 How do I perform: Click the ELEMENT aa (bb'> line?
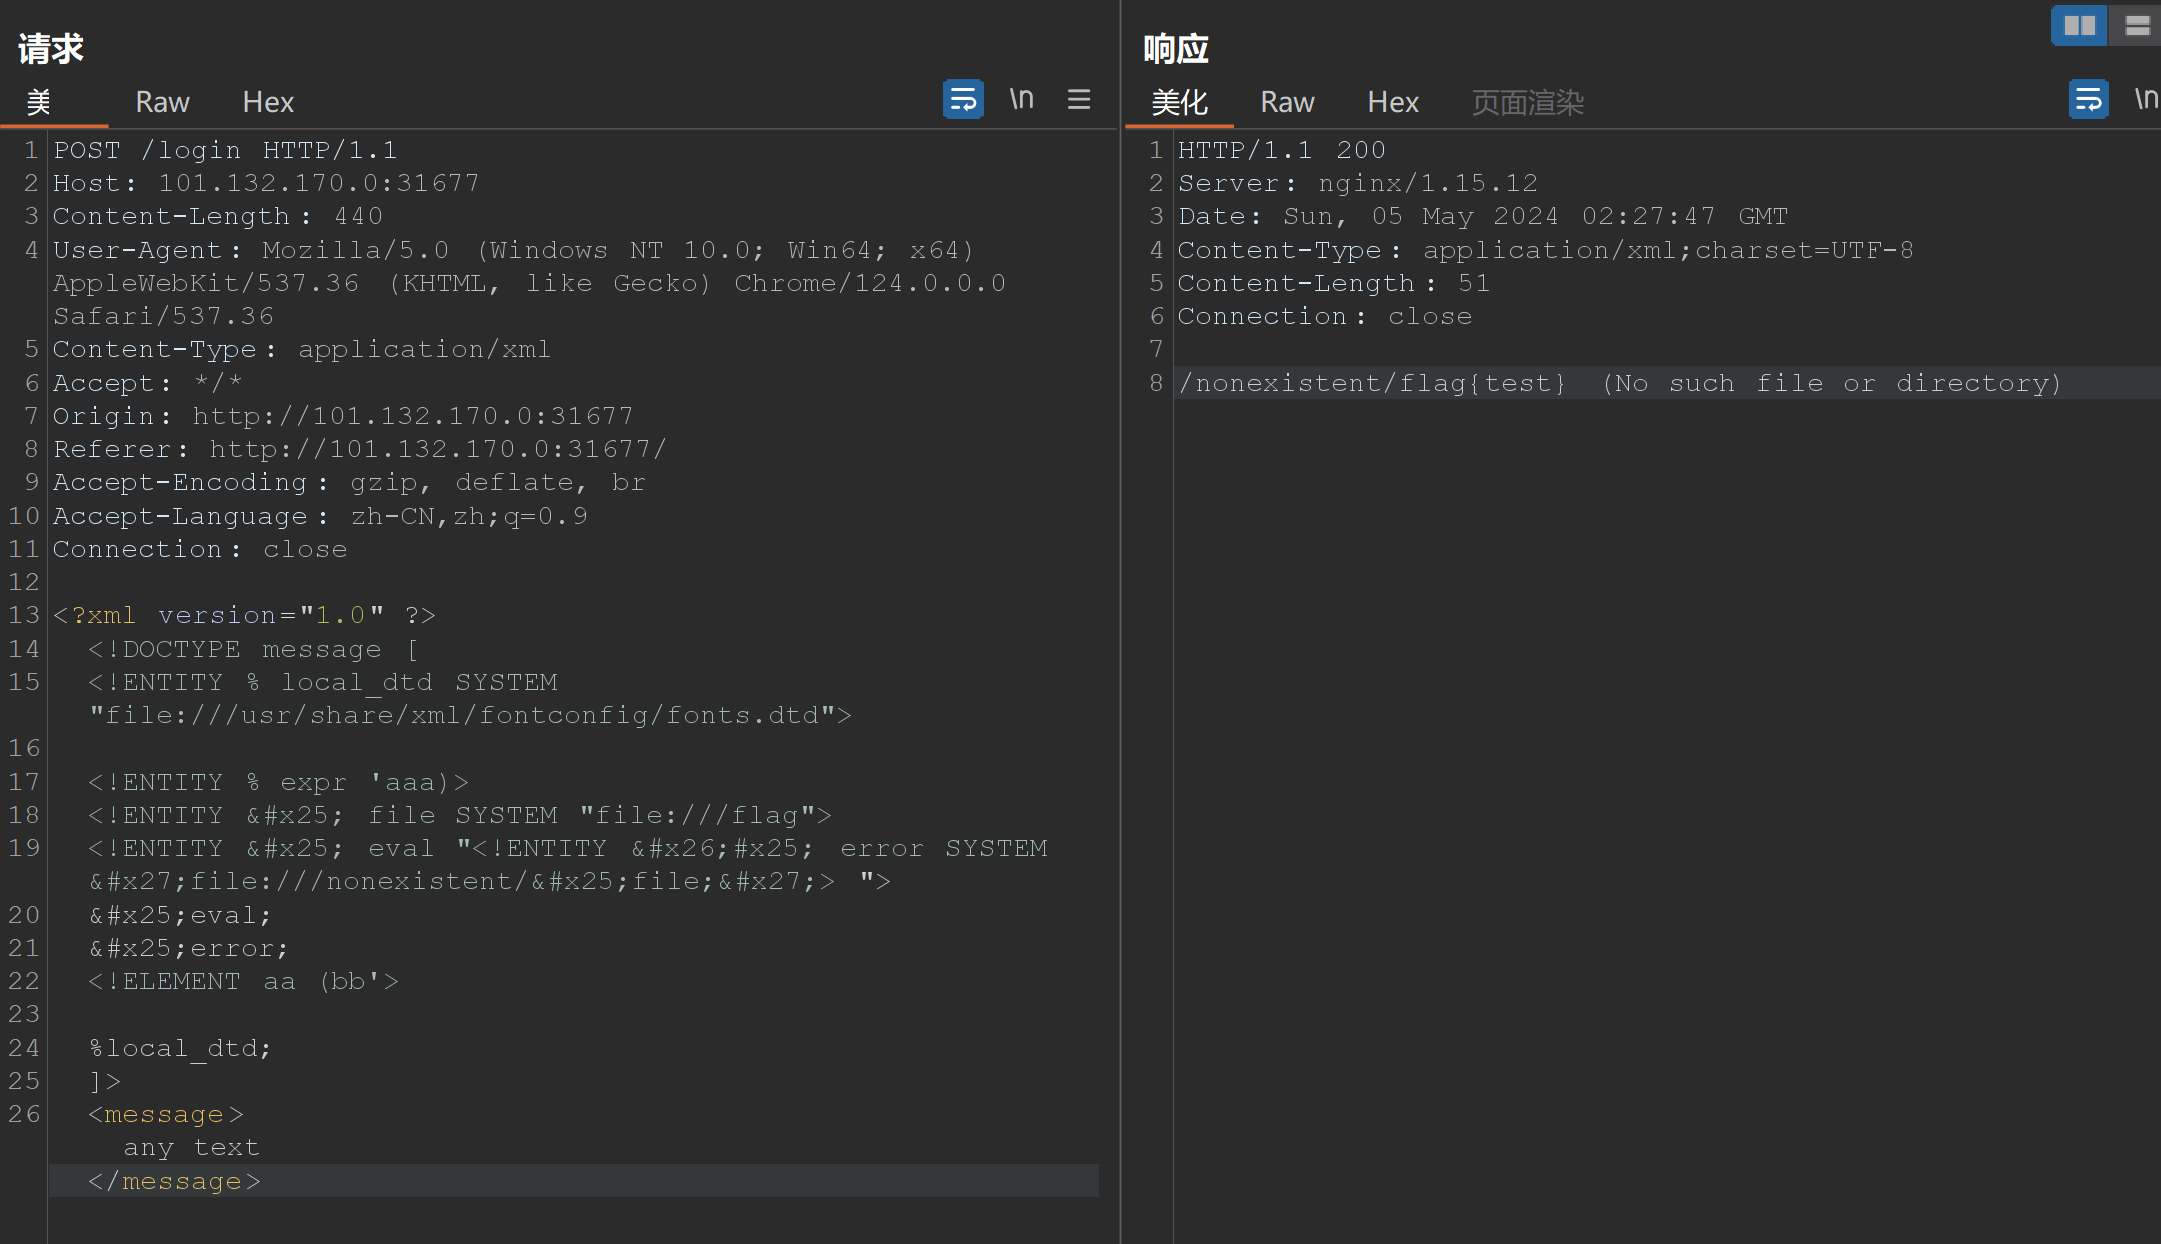(244, 981)
